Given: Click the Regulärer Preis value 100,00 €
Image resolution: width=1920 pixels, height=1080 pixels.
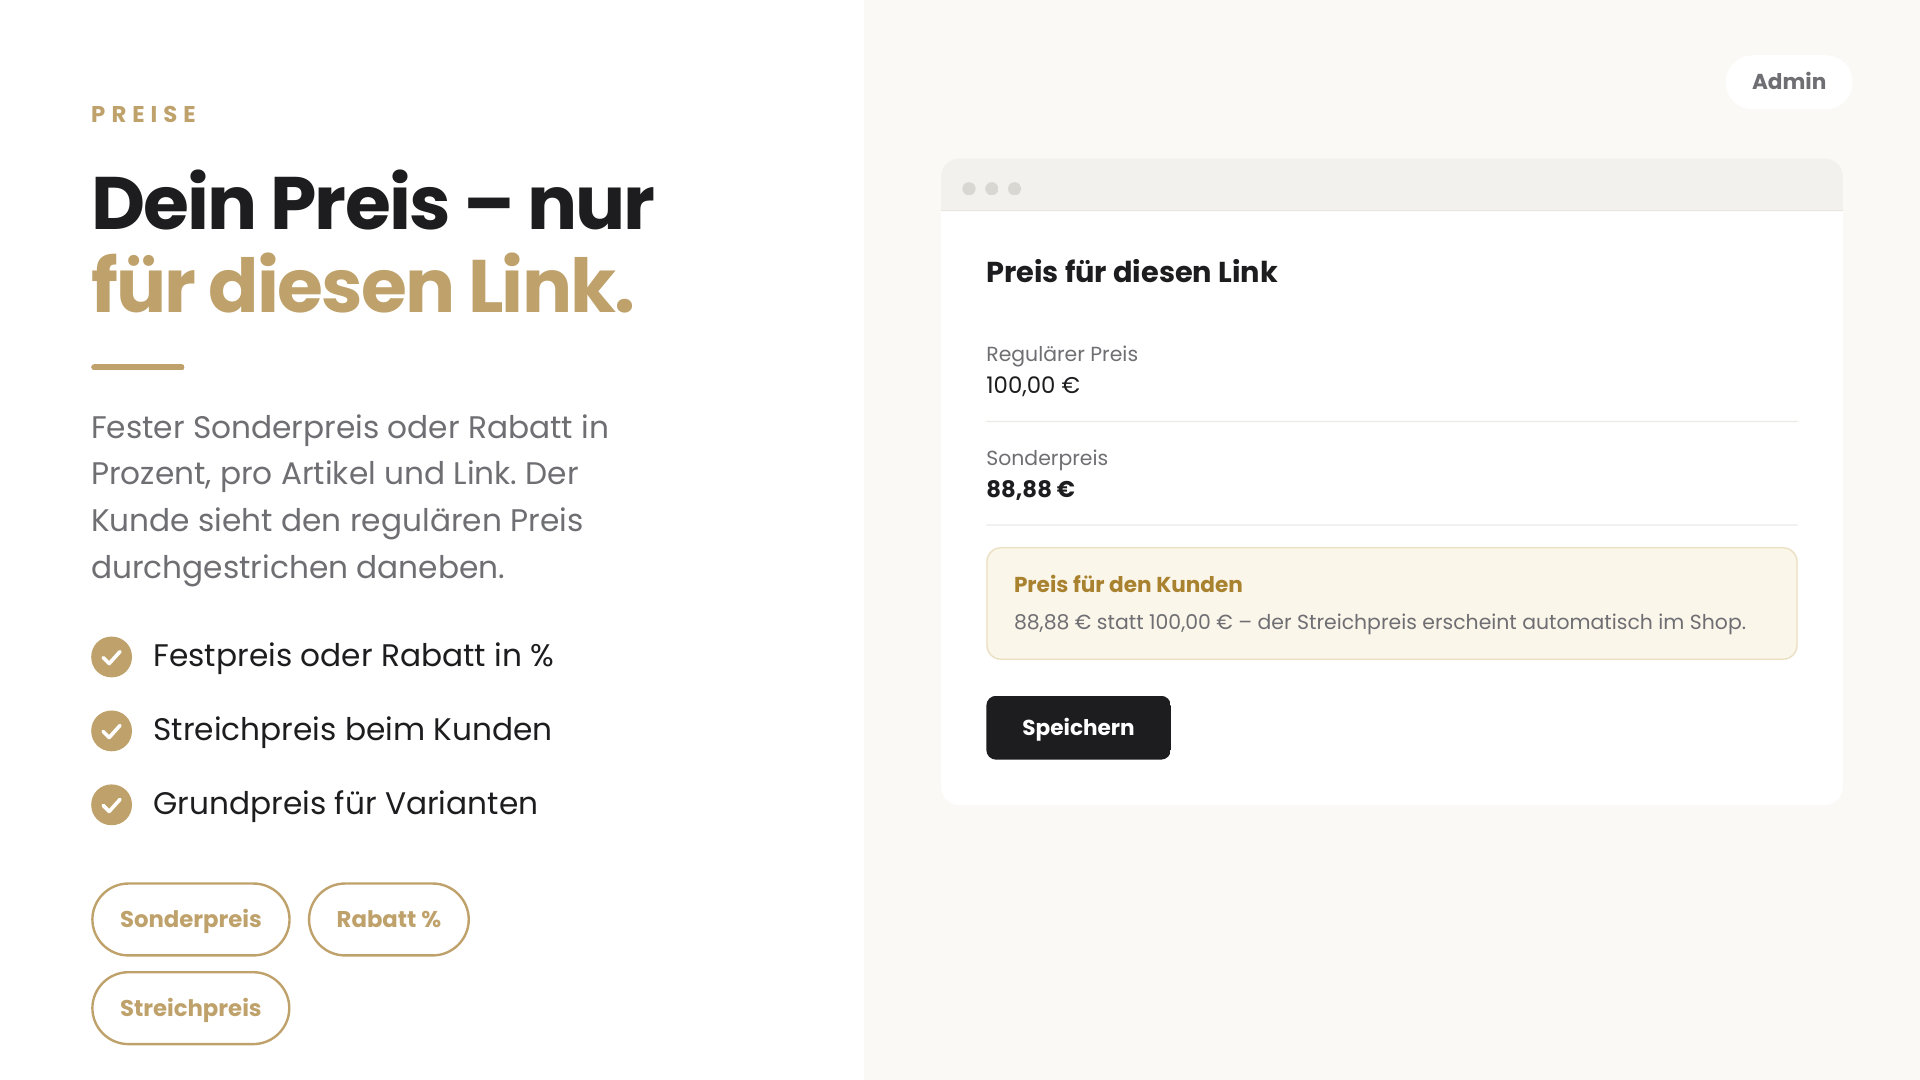Looking at the screenshot, I should click(1033, 385).
